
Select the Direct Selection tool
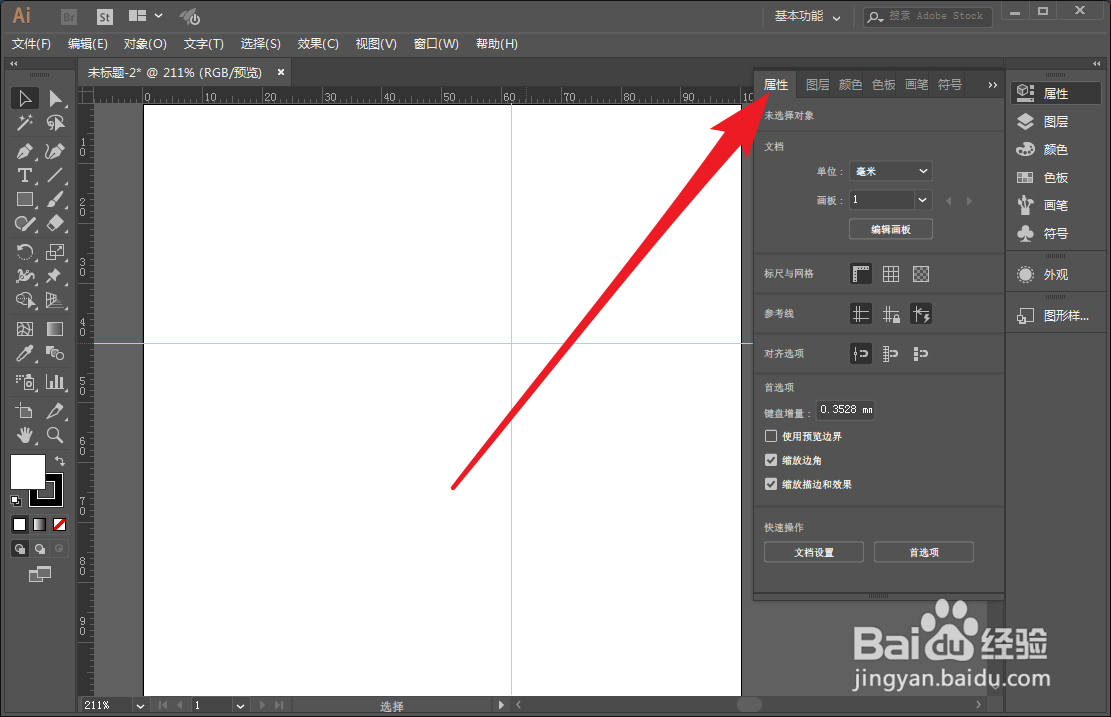tap(55, 98)
